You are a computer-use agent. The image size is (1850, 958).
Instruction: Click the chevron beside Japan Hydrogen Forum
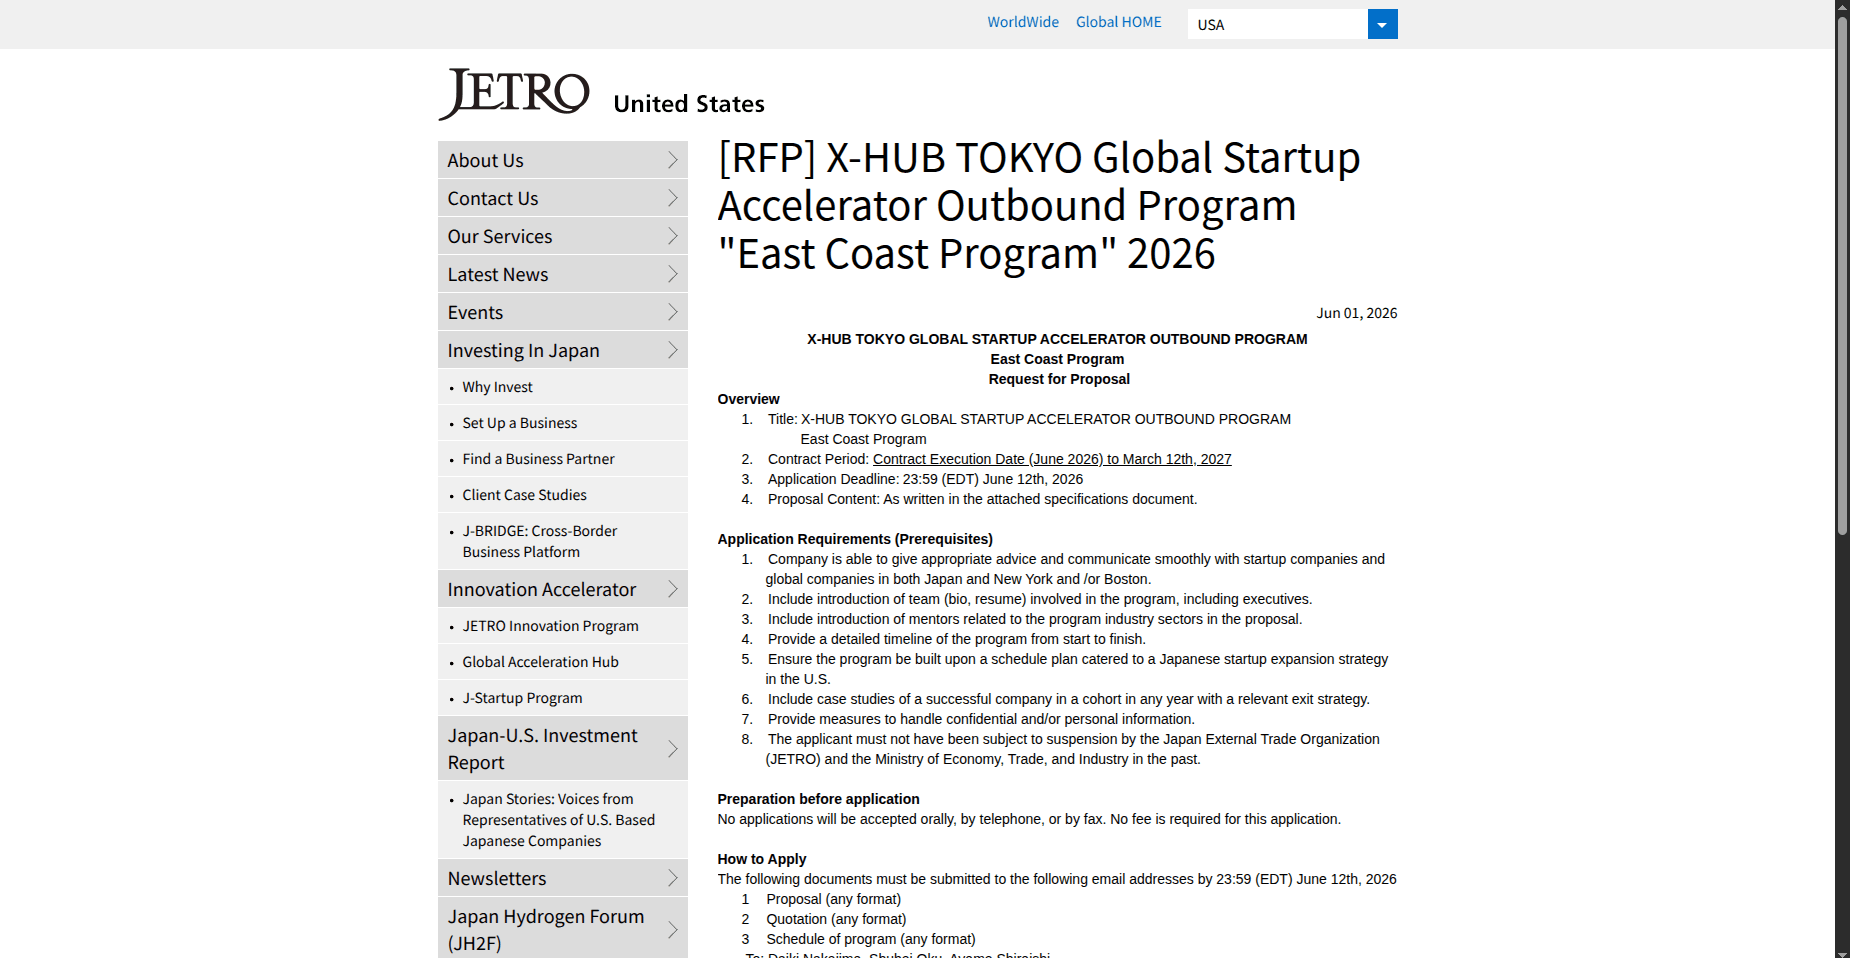pos(673,929)
